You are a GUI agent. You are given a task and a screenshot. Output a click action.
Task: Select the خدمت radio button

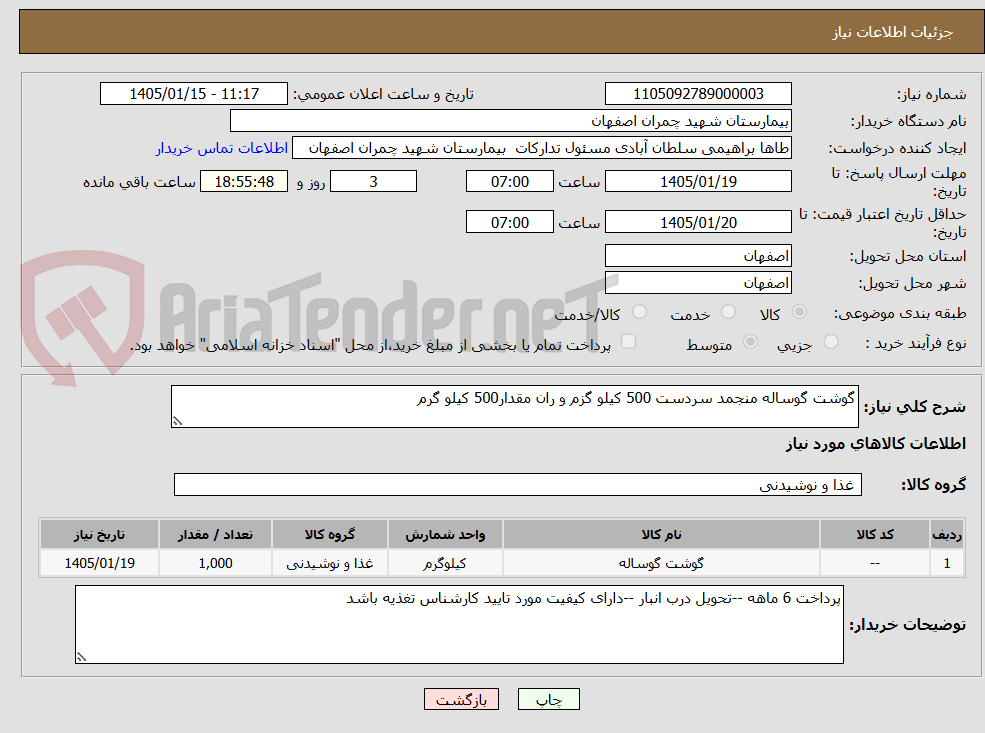click(729, 312)
